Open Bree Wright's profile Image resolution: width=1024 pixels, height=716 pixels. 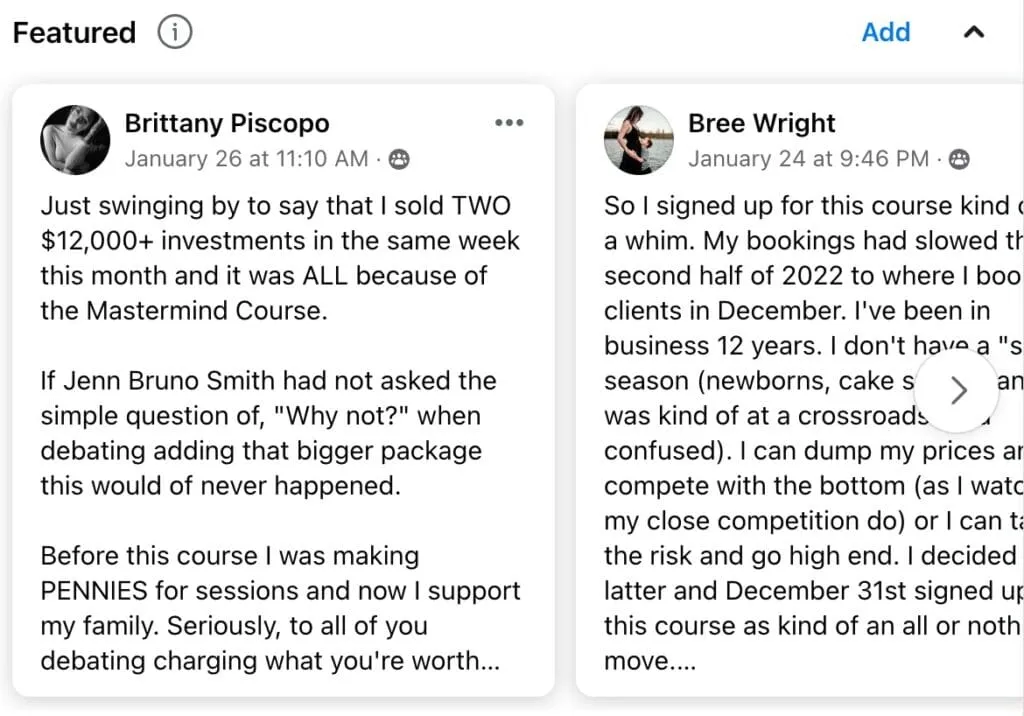(761, 123)
